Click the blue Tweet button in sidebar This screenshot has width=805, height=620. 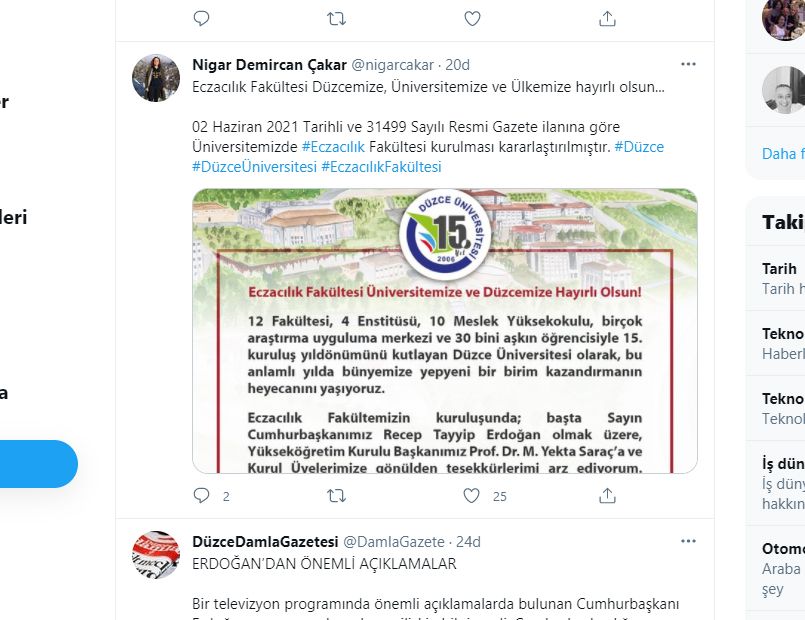(36, 463)
